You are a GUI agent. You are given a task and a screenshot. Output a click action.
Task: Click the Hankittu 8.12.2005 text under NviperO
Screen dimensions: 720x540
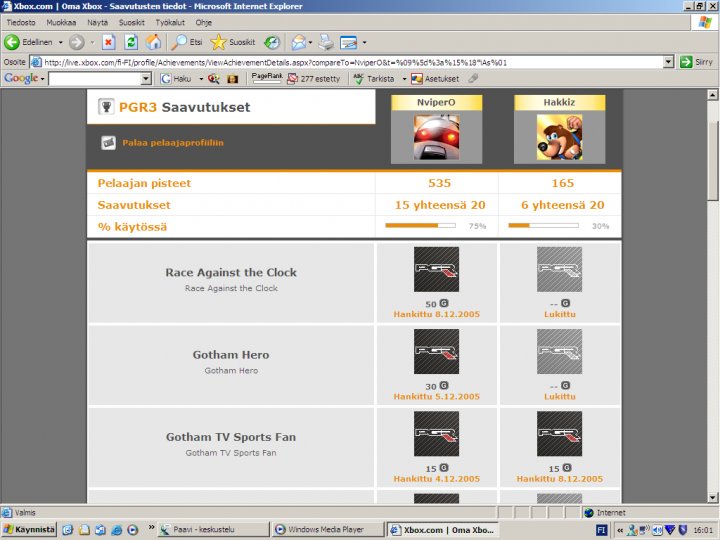tap(436, 315)
